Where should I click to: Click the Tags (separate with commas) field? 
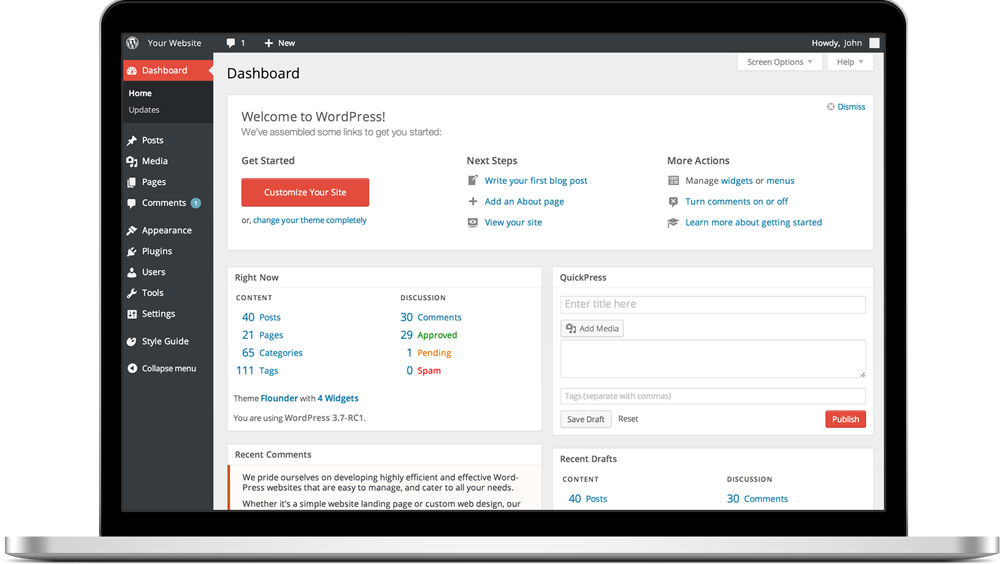tap(713, 396)
